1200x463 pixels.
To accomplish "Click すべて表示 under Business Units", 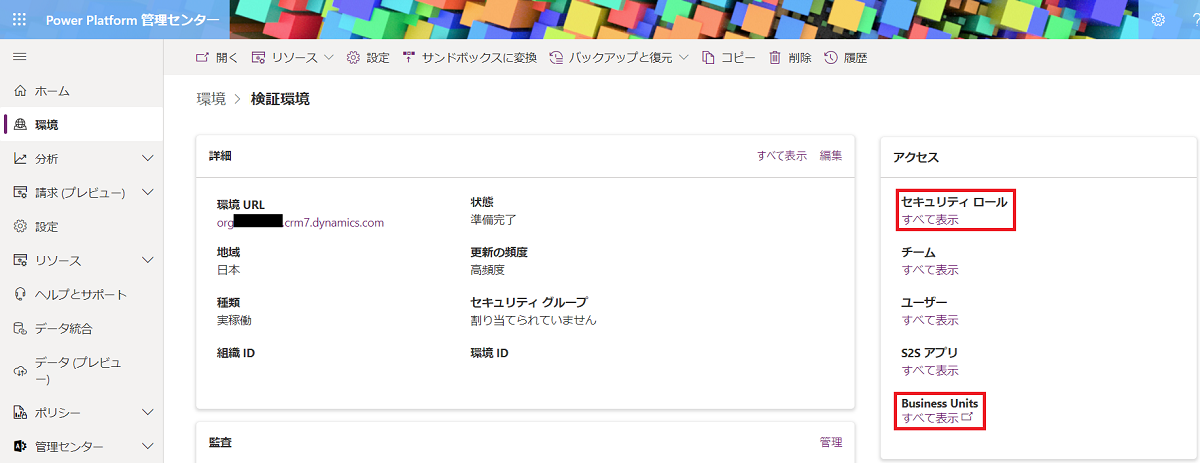I will coord(930,418).
